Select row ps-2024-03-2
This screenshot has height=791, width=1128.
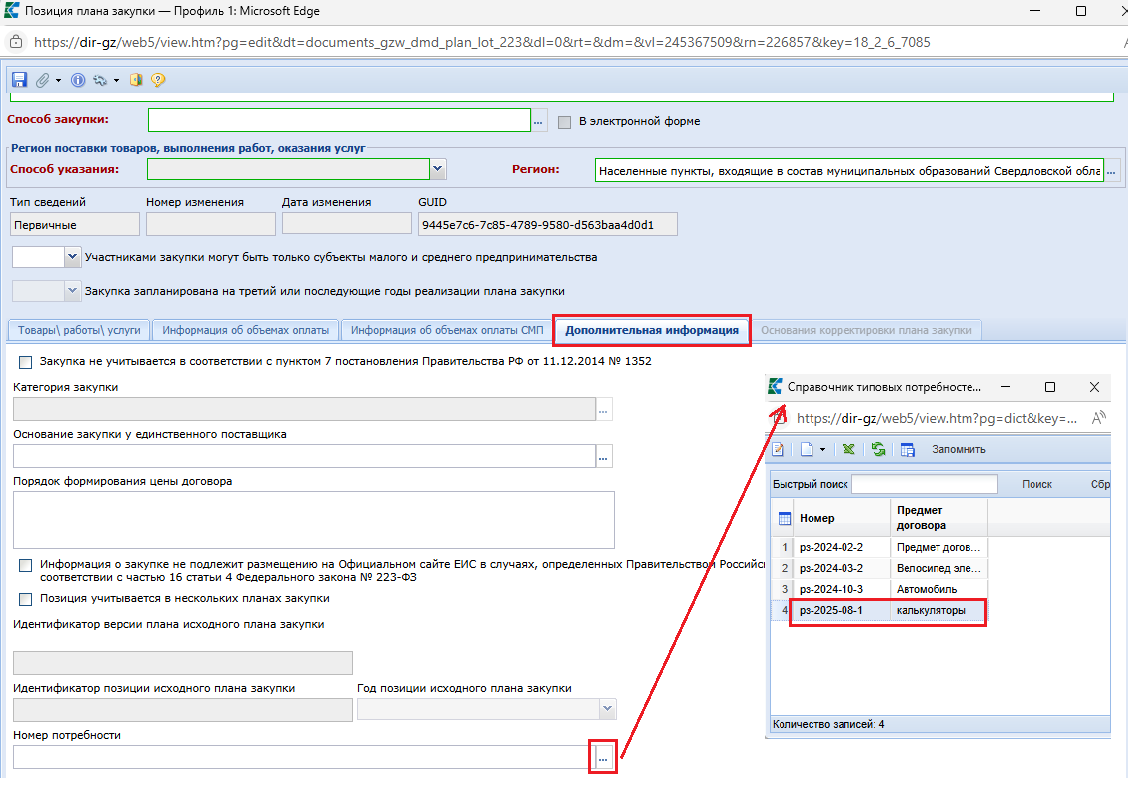880,568
